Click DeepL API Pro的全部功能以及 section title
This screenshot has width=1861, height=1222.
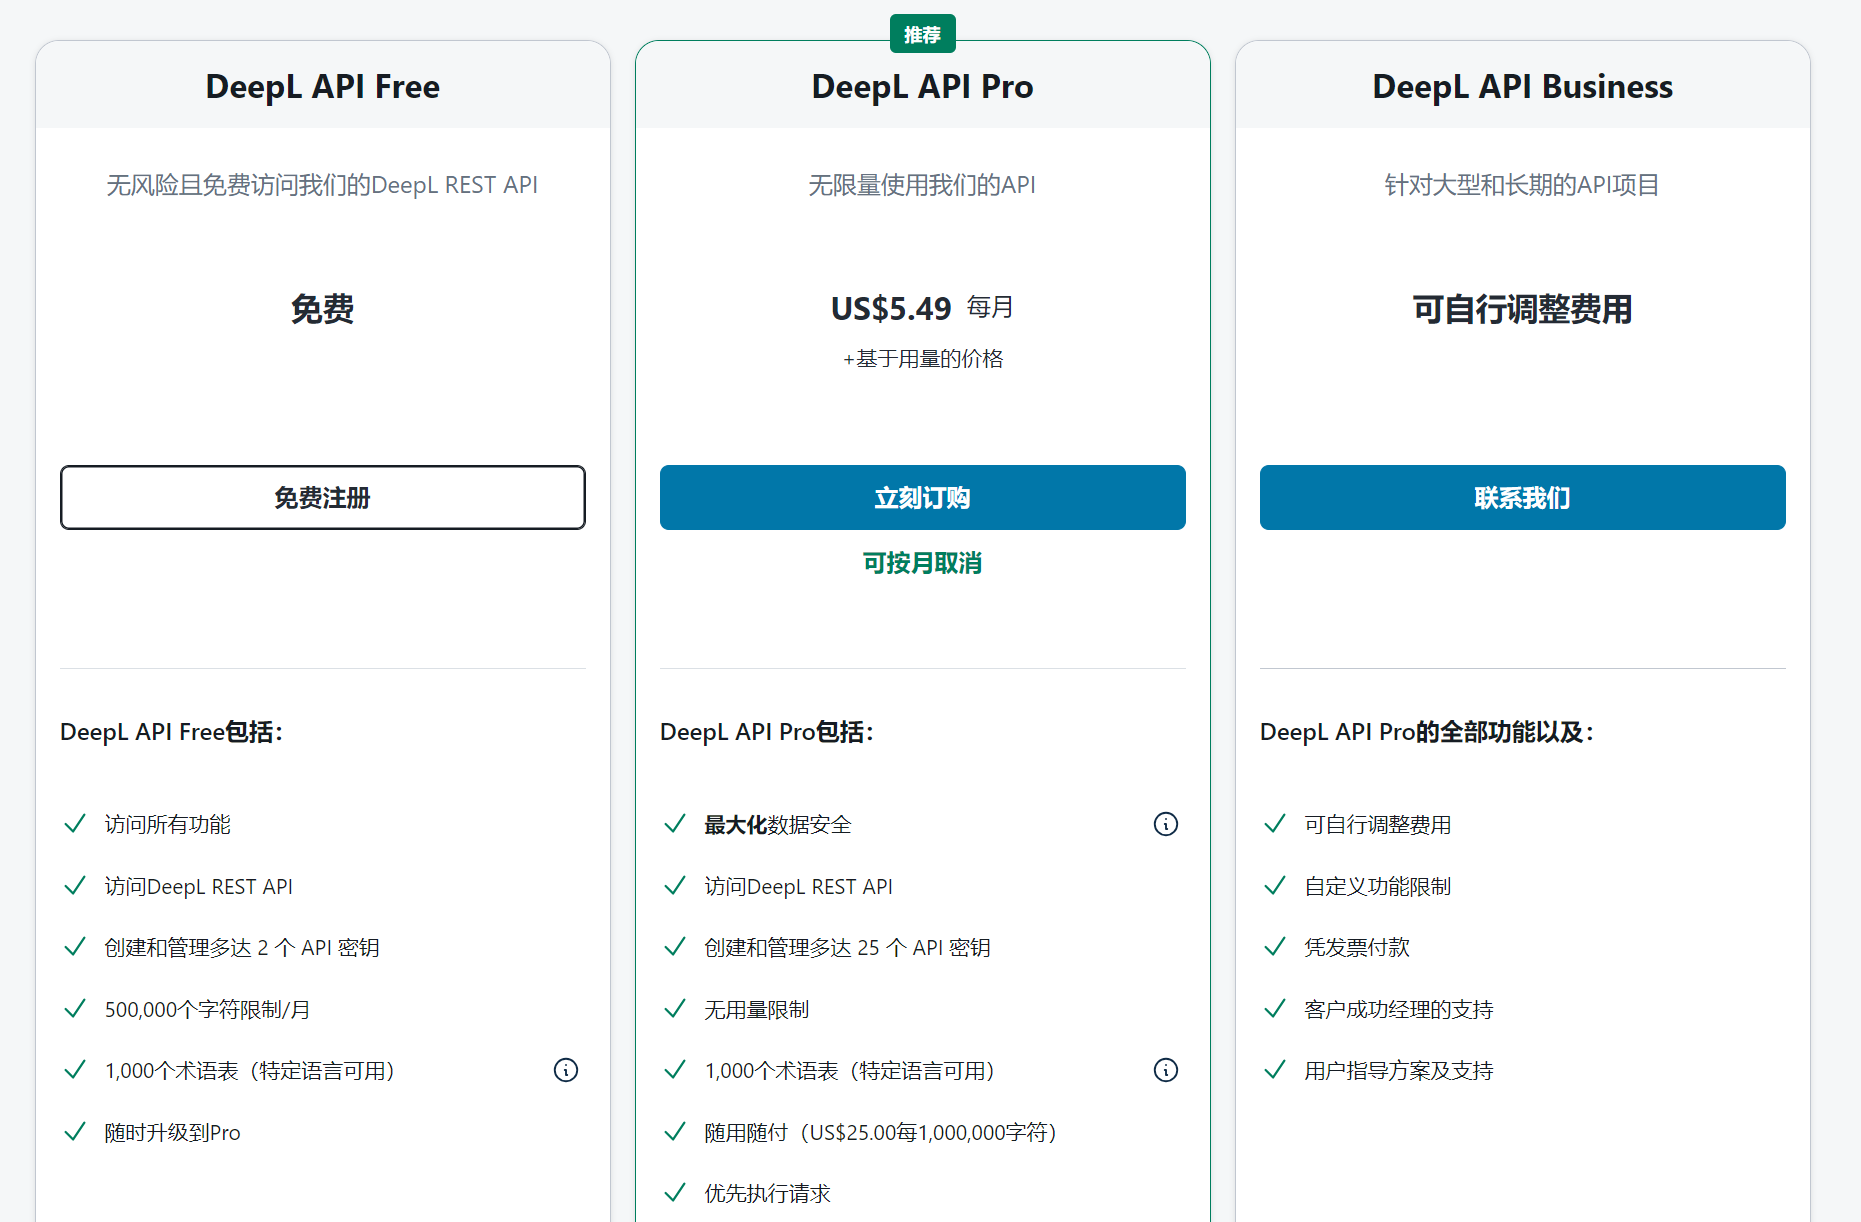pos(1427,732)
